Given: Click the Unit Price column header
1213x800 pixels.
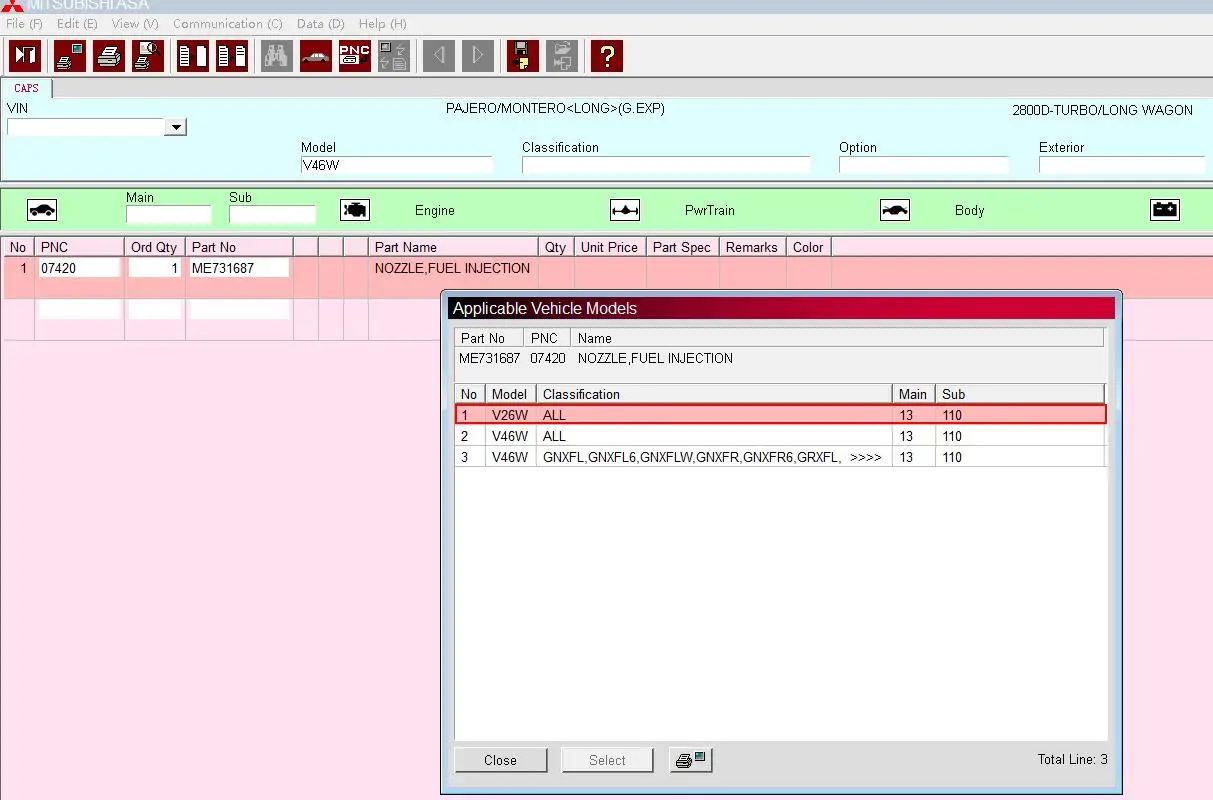Looking at the screenshot, I should tap(609, 247).
